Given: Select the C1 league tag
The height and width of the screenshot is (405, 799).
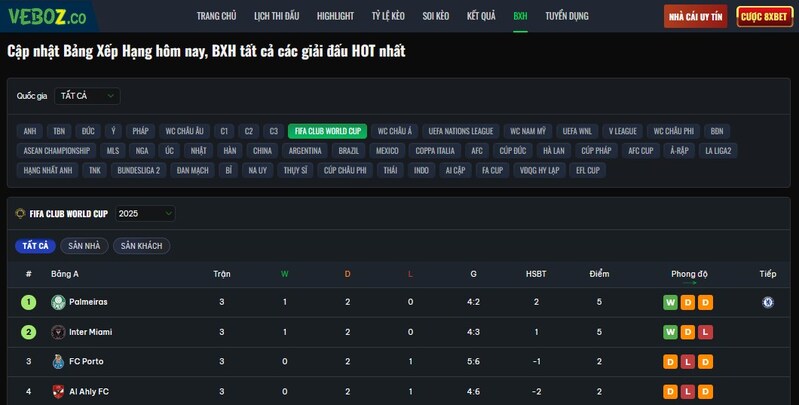Looking at the screenshot, I should (x=224, y=131).
